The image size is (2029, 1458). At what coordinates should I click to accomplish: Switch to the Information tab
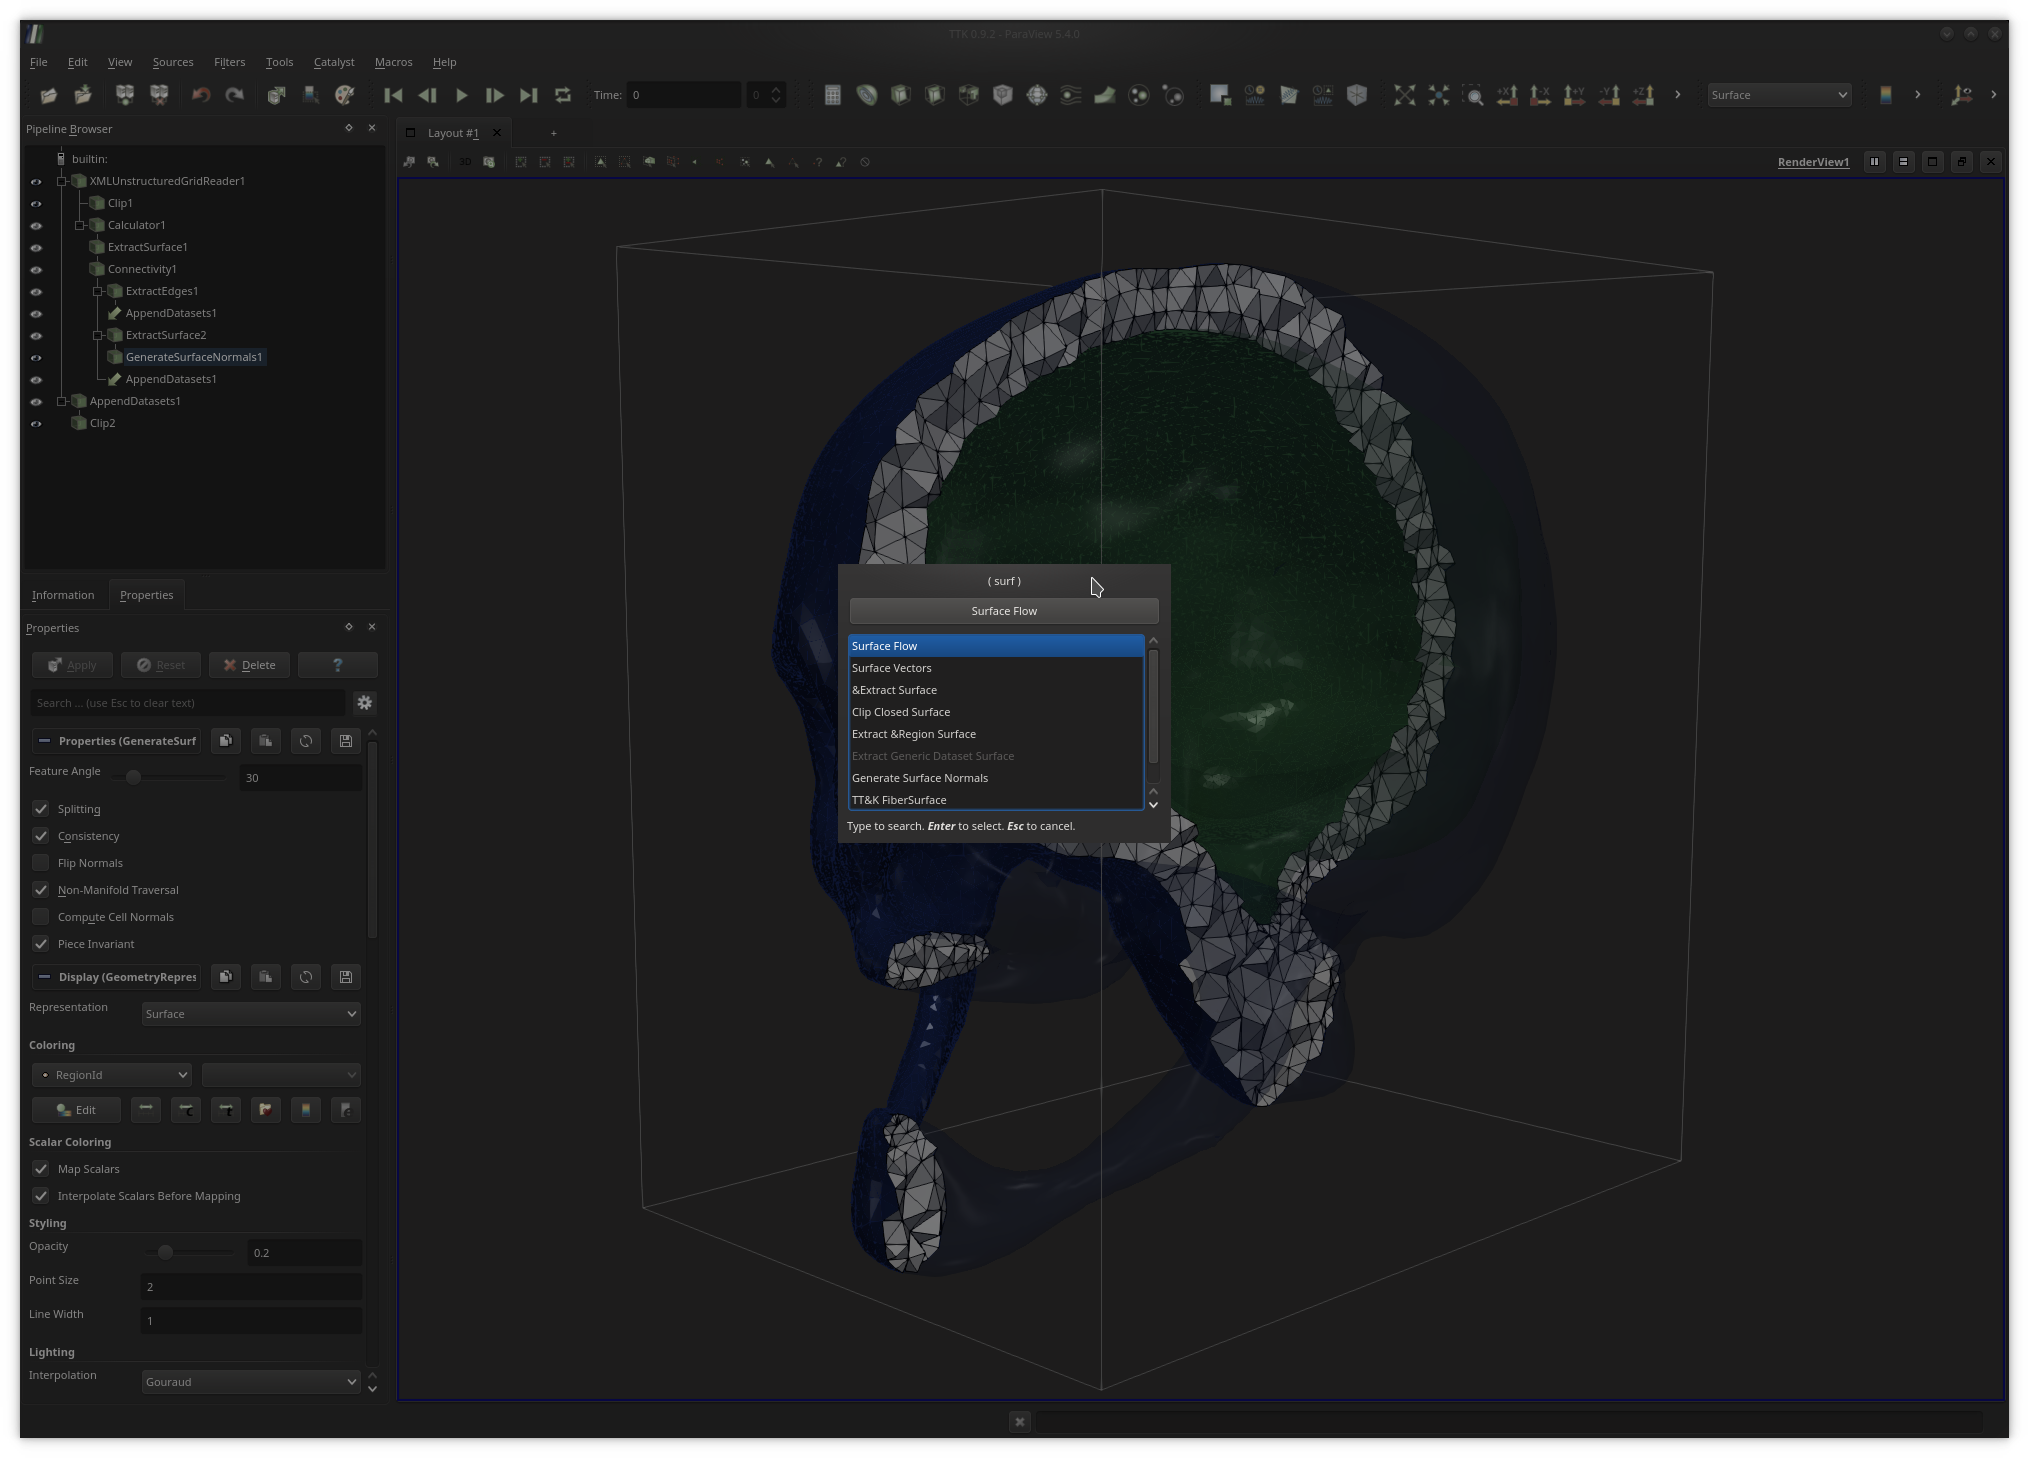click(63, 595)
